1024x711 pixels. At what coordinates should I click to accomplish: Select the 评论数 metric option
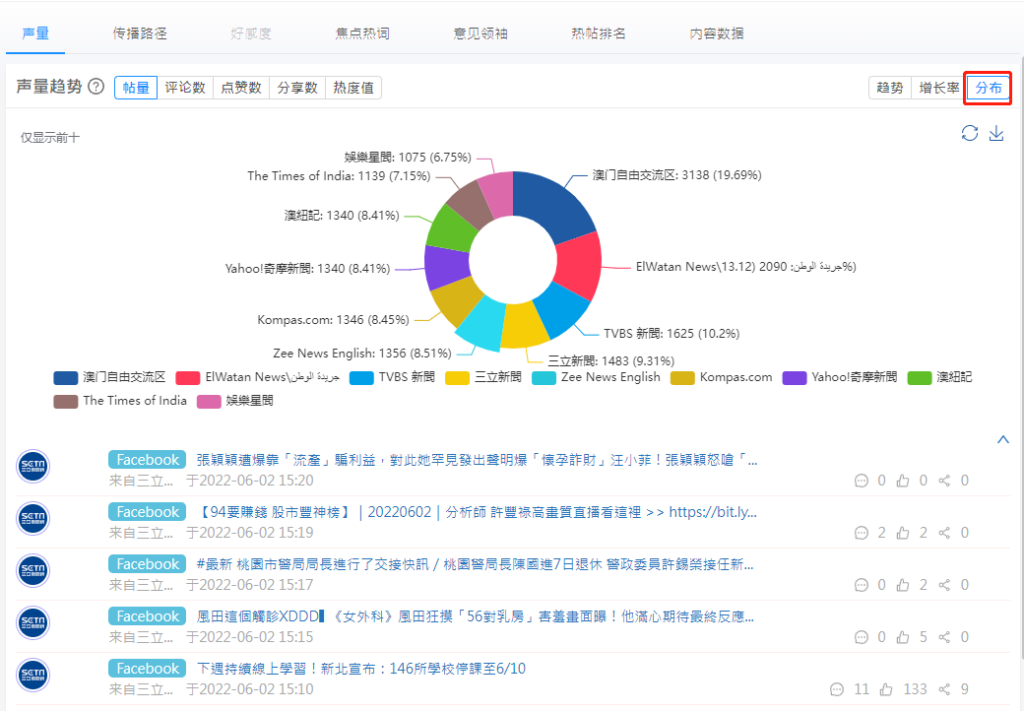coord(185,88)
